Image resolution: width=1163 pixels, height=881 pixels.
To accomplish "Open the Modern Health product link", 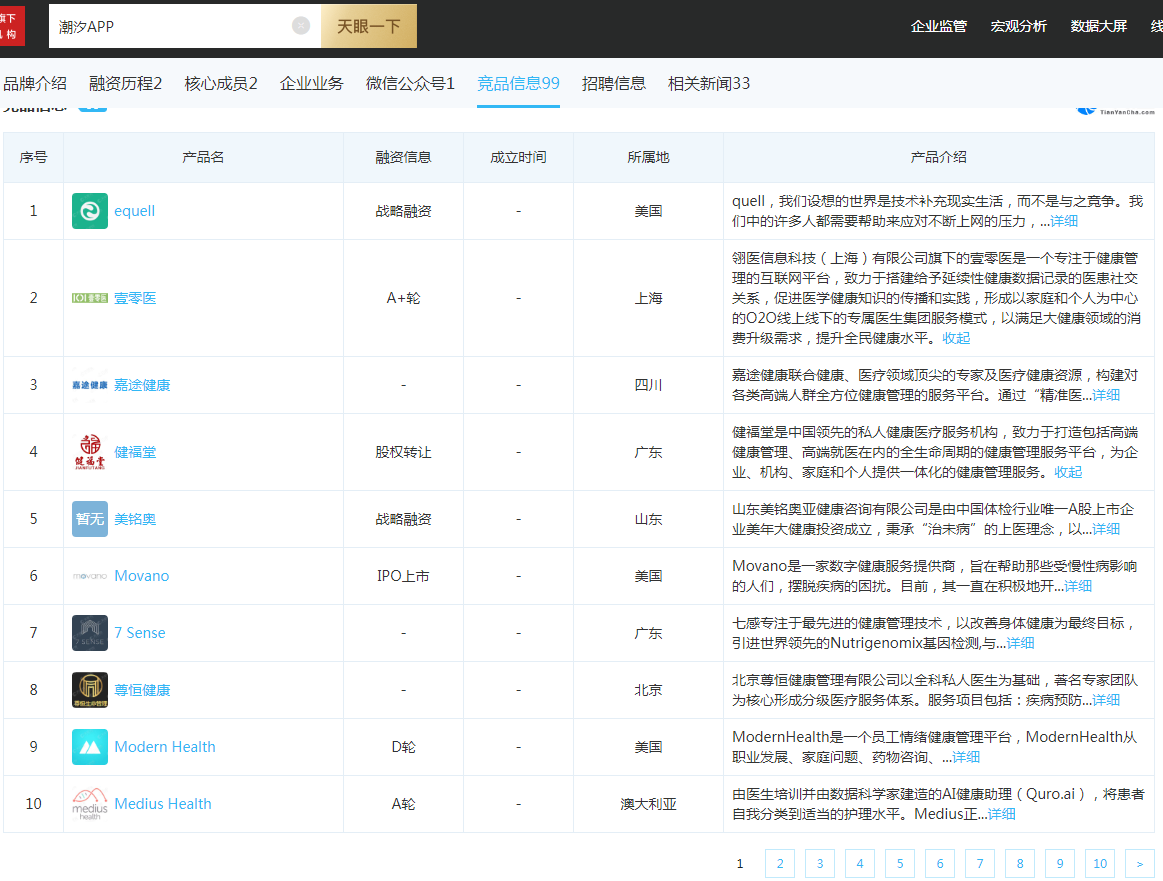I will (165, 747).
